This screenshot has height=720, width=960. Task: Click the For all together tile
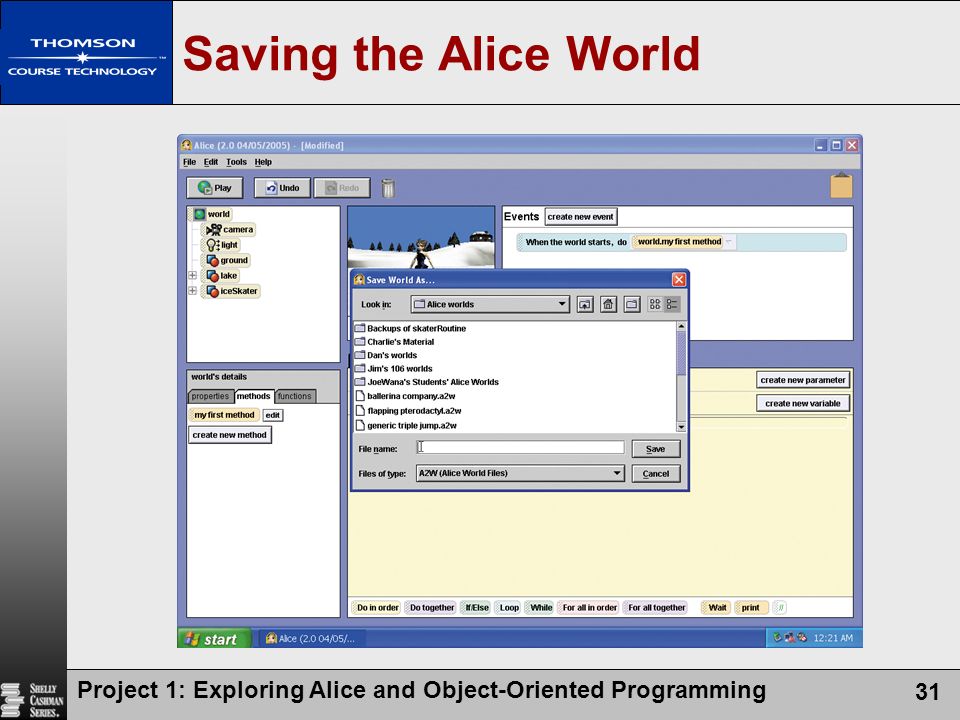(656, 608)
